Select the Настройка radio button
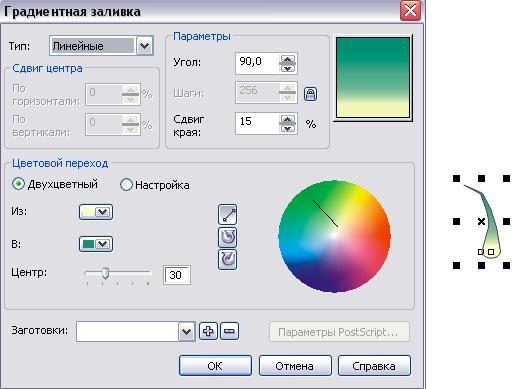527x389 pixels. 126,185
